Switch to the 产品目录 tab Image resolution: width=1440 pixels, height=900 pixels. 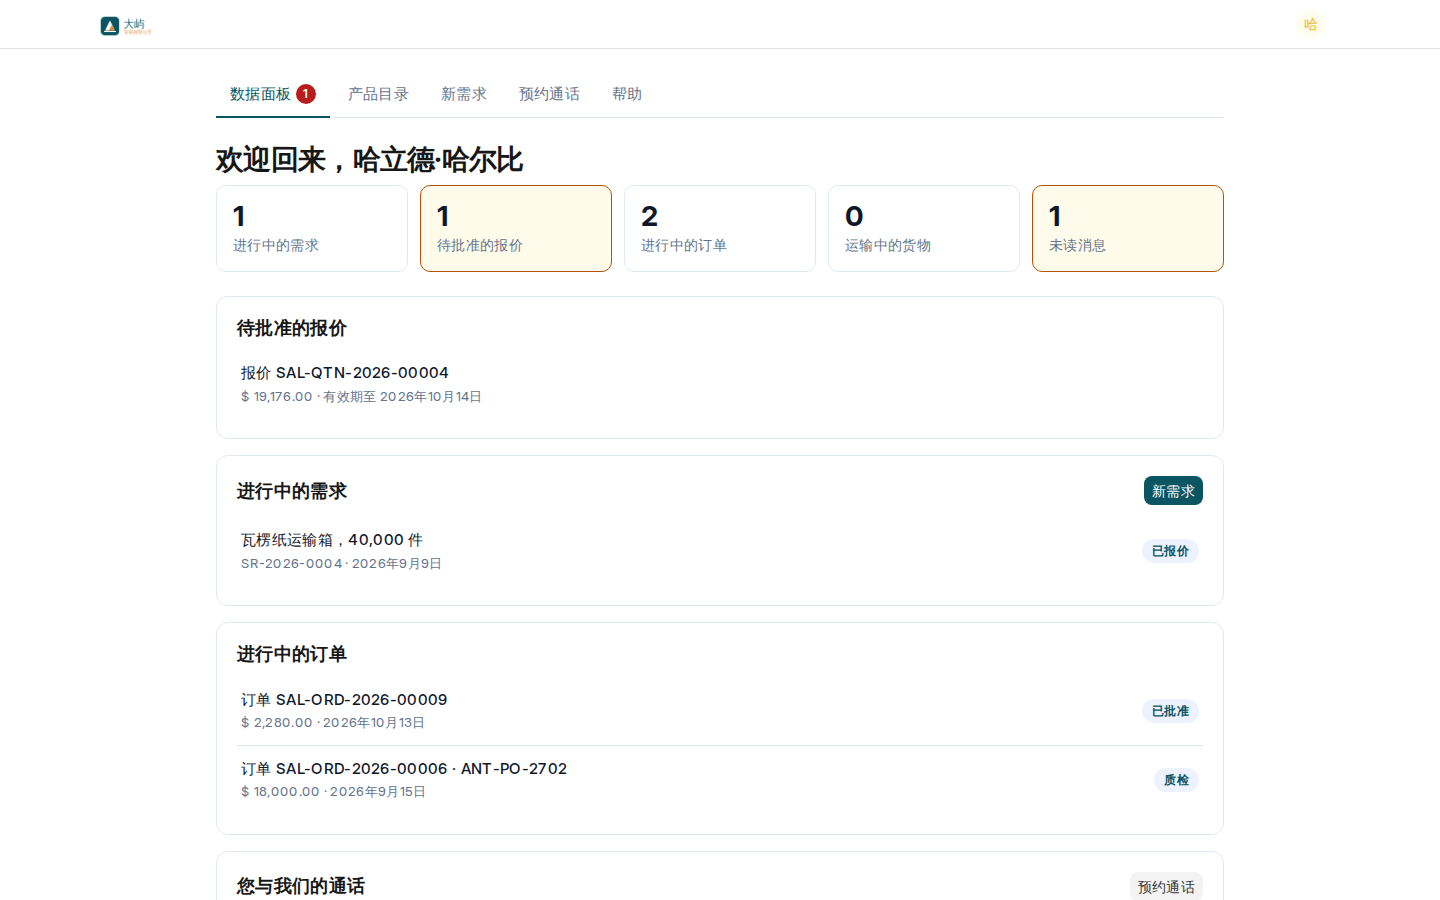pos(378,94)
